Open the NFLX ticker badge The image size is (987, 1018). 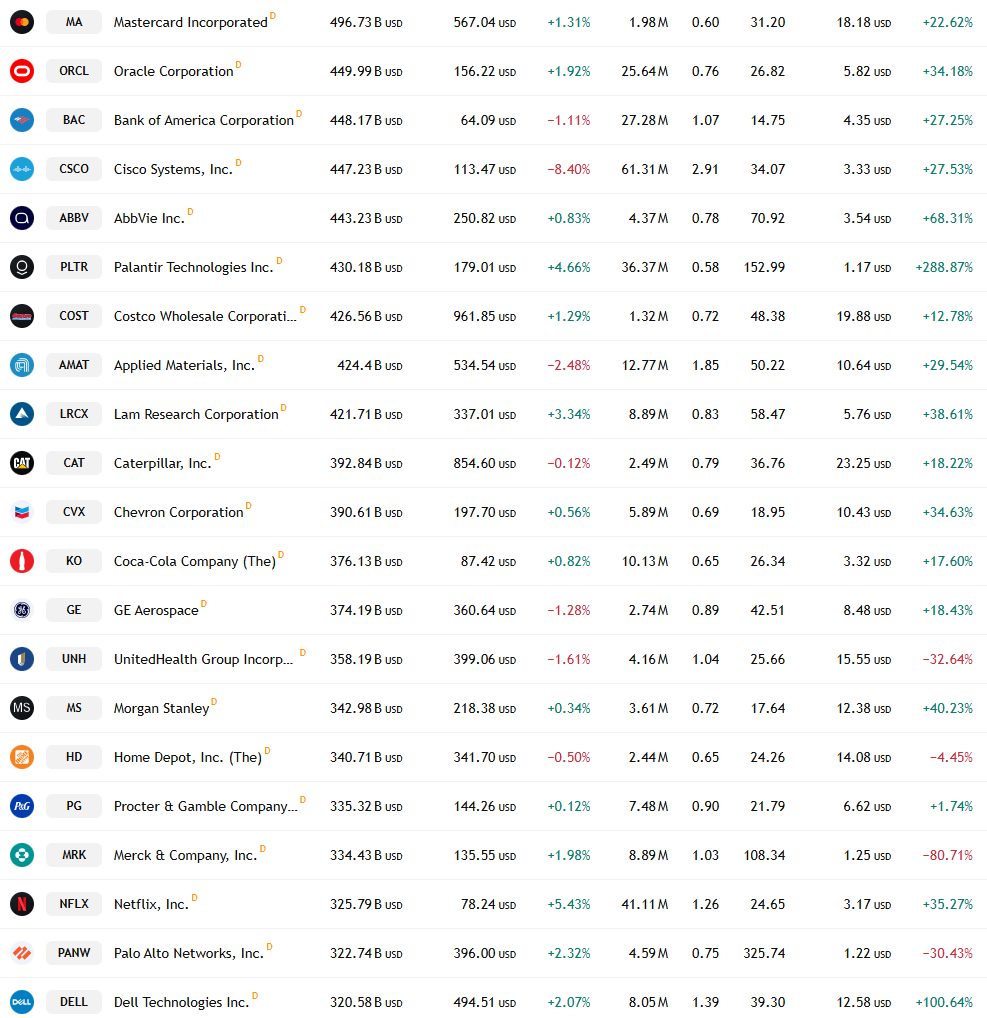(74, 904)
